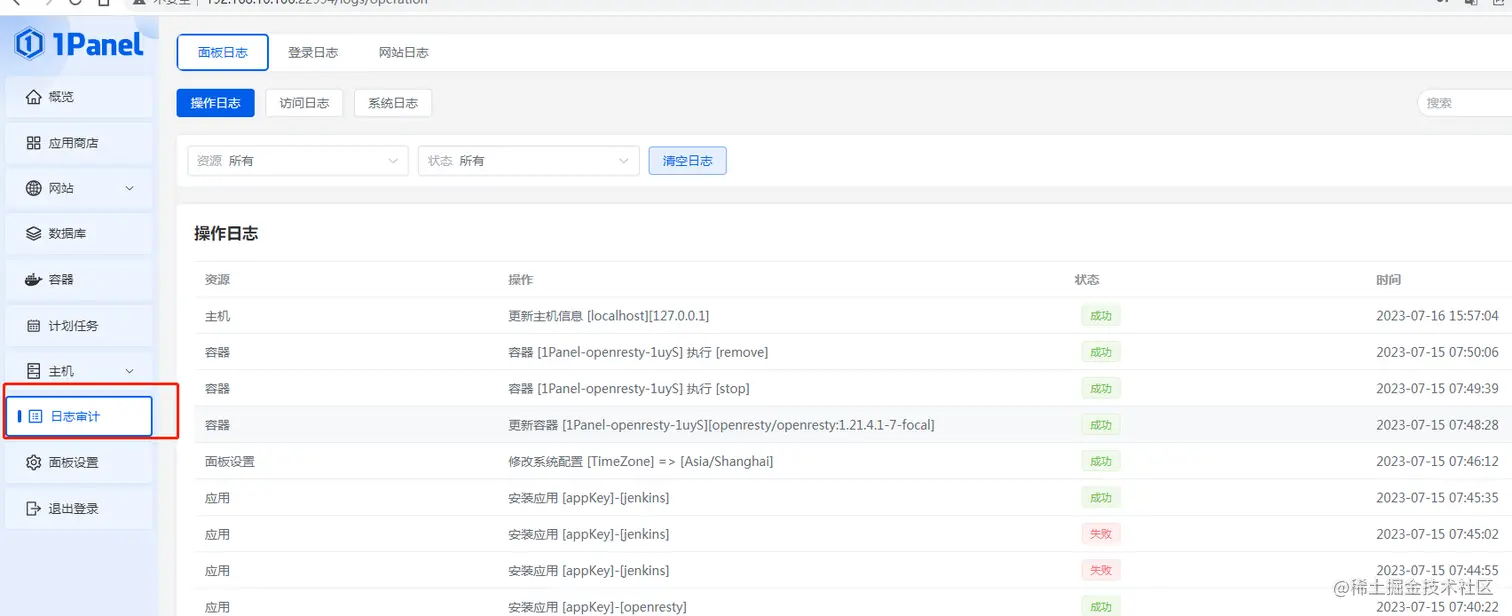Open 应用商店 menu item

[79, 143]
